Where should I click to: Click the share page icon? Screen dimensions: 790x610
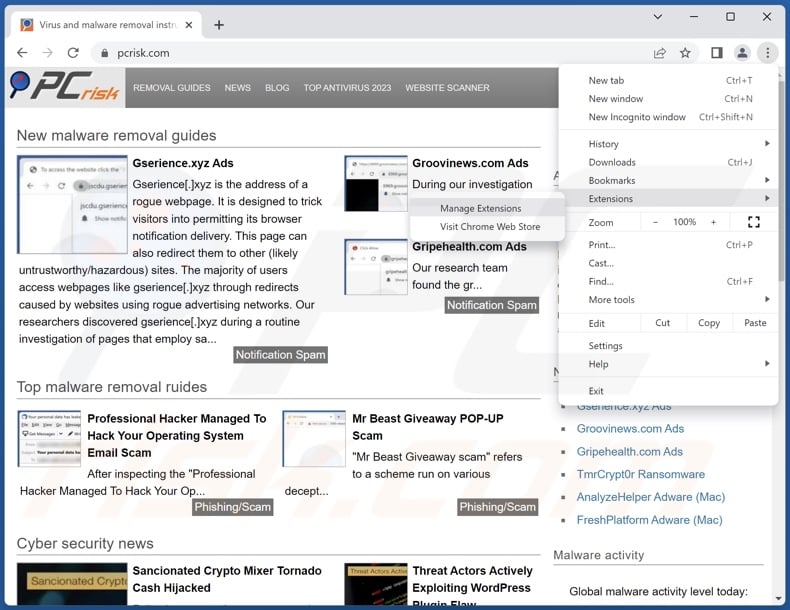pos(660,53)
